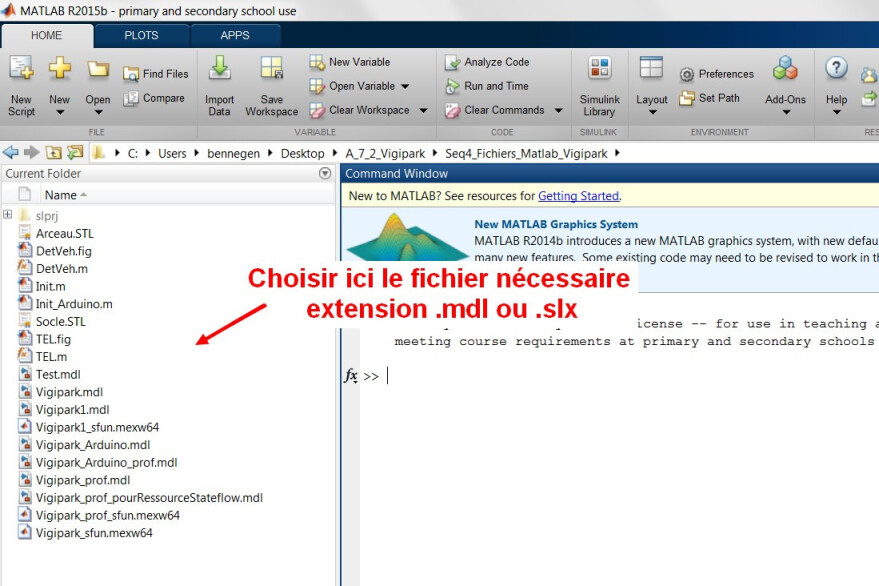Click the Compare files icon
This screenshot has height=586, width=879.
pyautogui.click(x=131, y=98)
